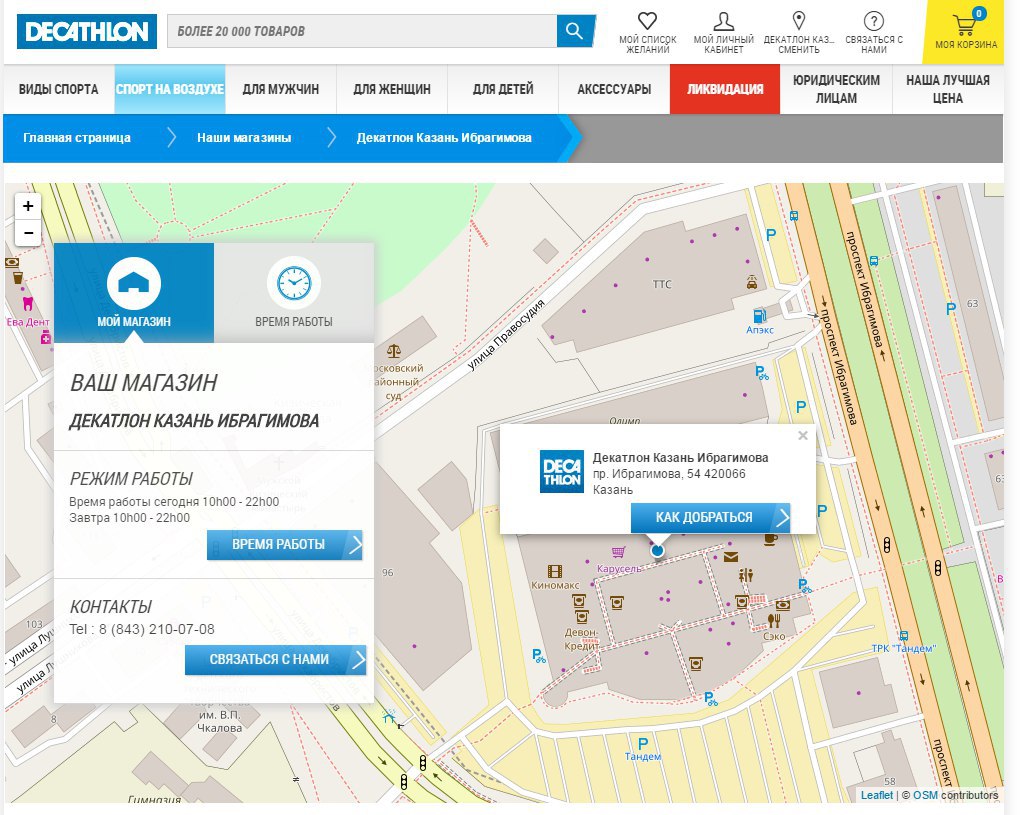Open the yellow shopping cart
1025x815 pixels.
[965, 32]
